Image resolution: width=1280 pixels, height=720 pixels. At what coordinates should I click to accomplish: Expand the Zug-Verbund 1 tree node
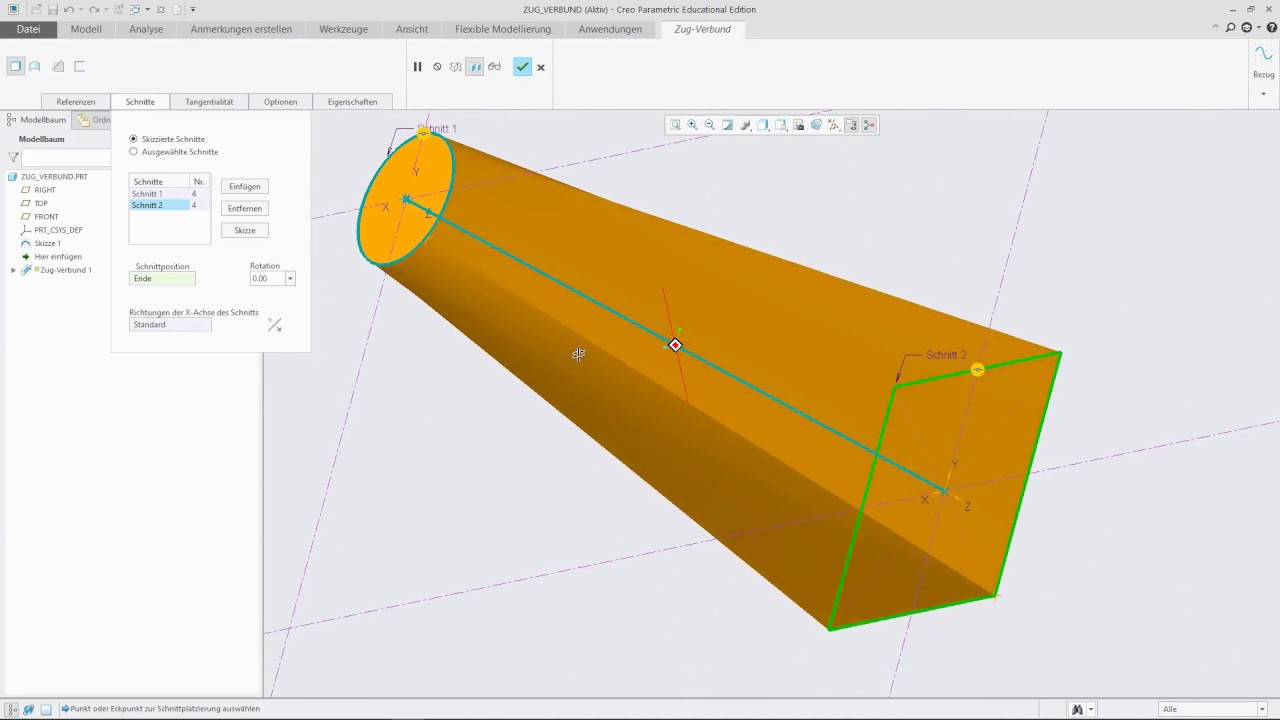(13, 270)
